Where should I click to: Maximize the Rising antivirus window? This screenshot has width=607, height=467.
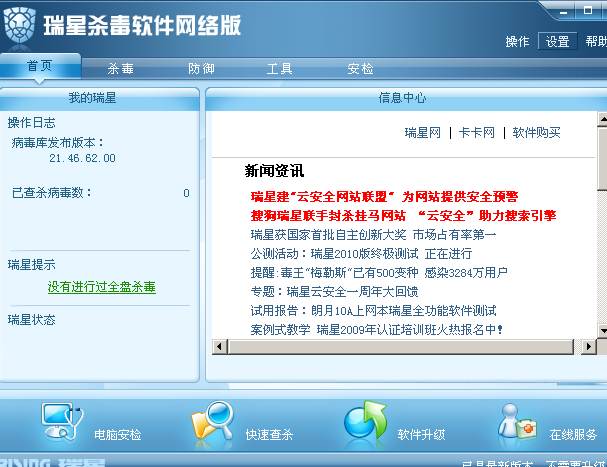587,10
